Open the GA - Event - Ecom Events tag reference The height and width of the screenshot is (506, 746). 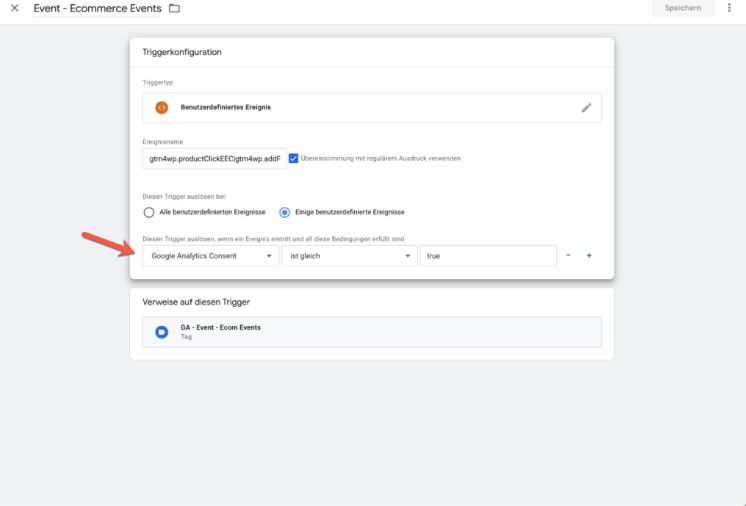pos(372,332)
